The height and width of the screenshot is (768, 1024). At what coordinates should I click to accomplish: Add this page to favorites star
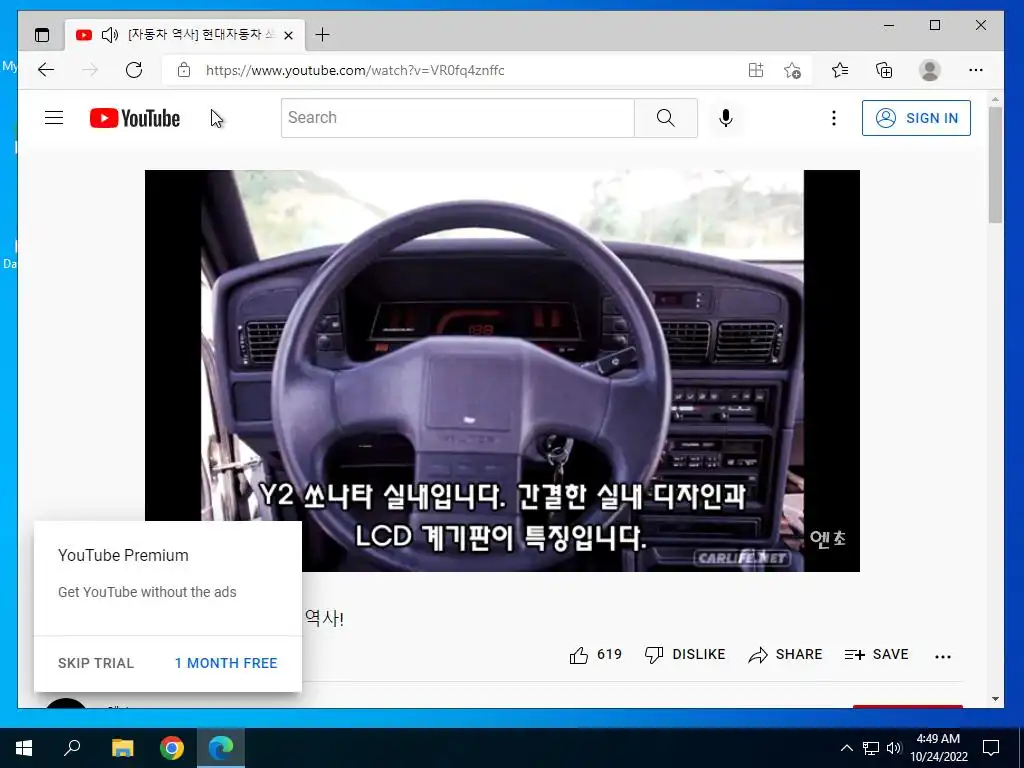click(792, 70)
